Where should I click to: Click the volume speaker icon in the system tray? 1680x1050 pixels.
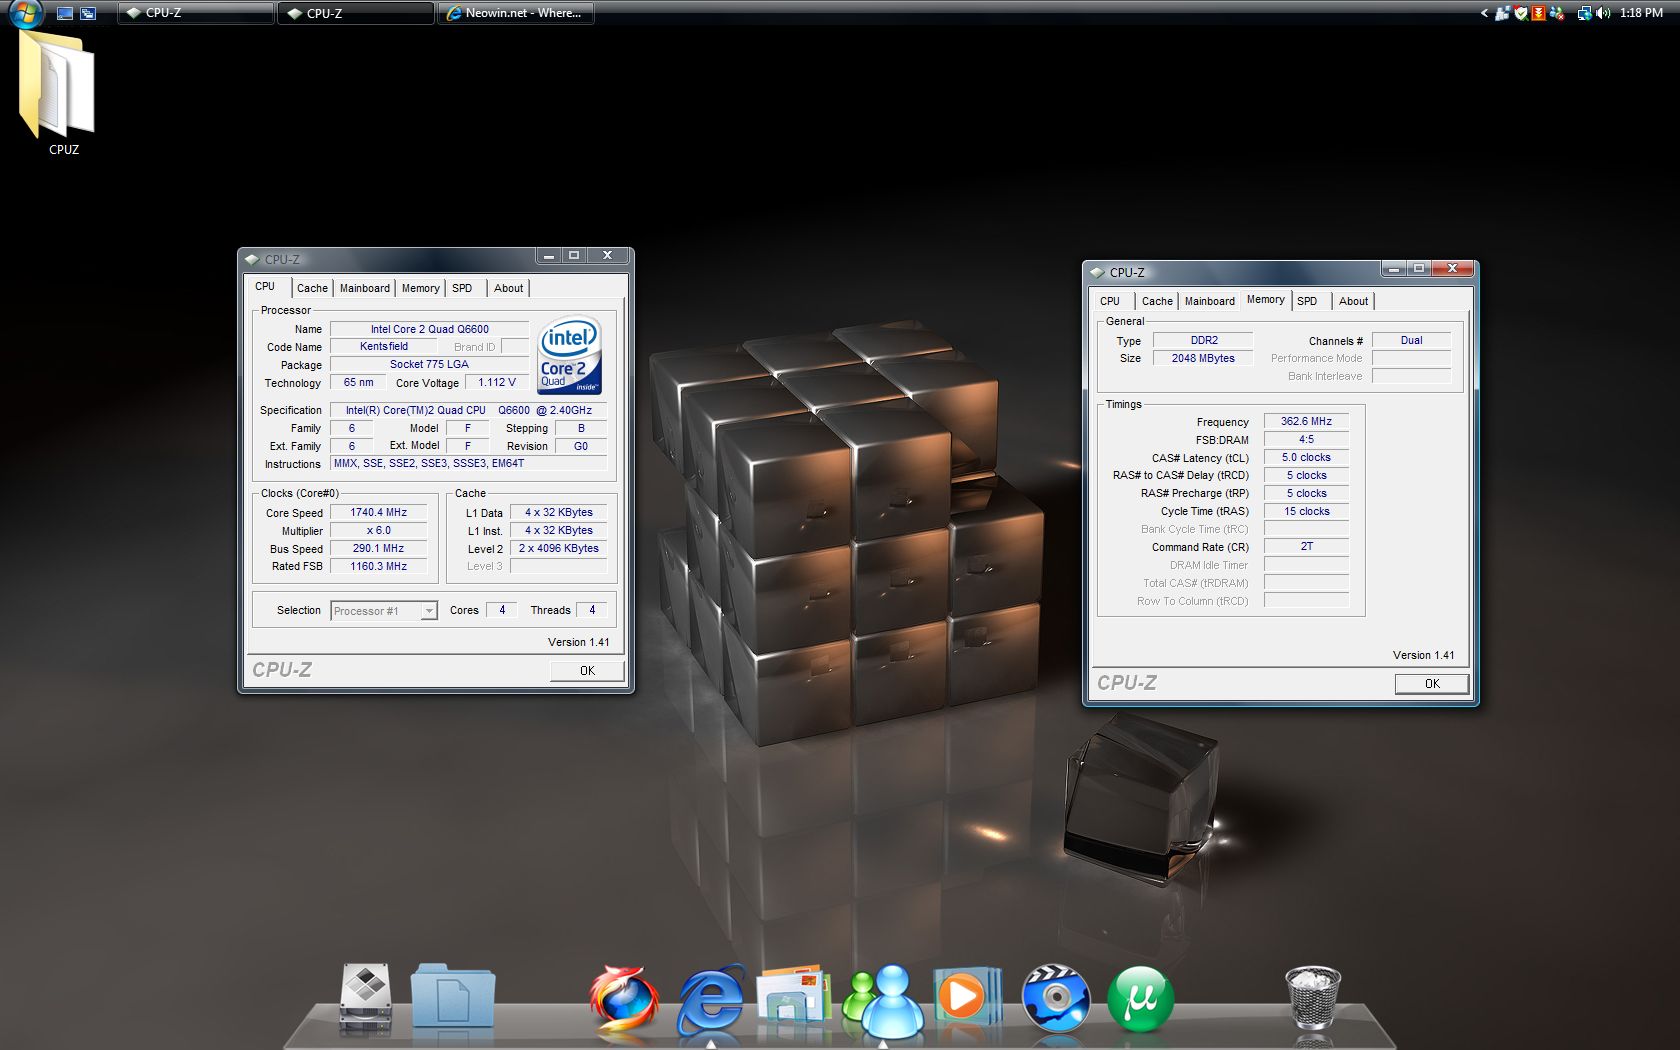tap(1602, 13)
